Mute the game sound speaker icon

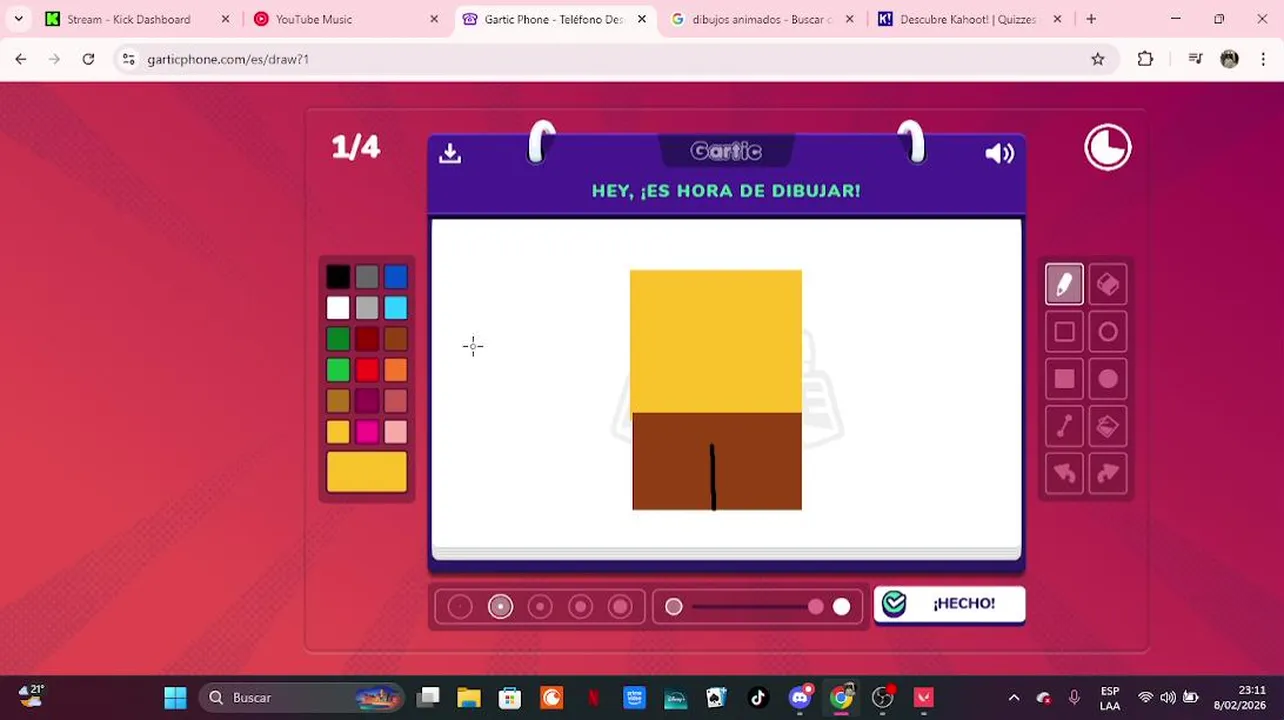click(x=1000, y=153)
